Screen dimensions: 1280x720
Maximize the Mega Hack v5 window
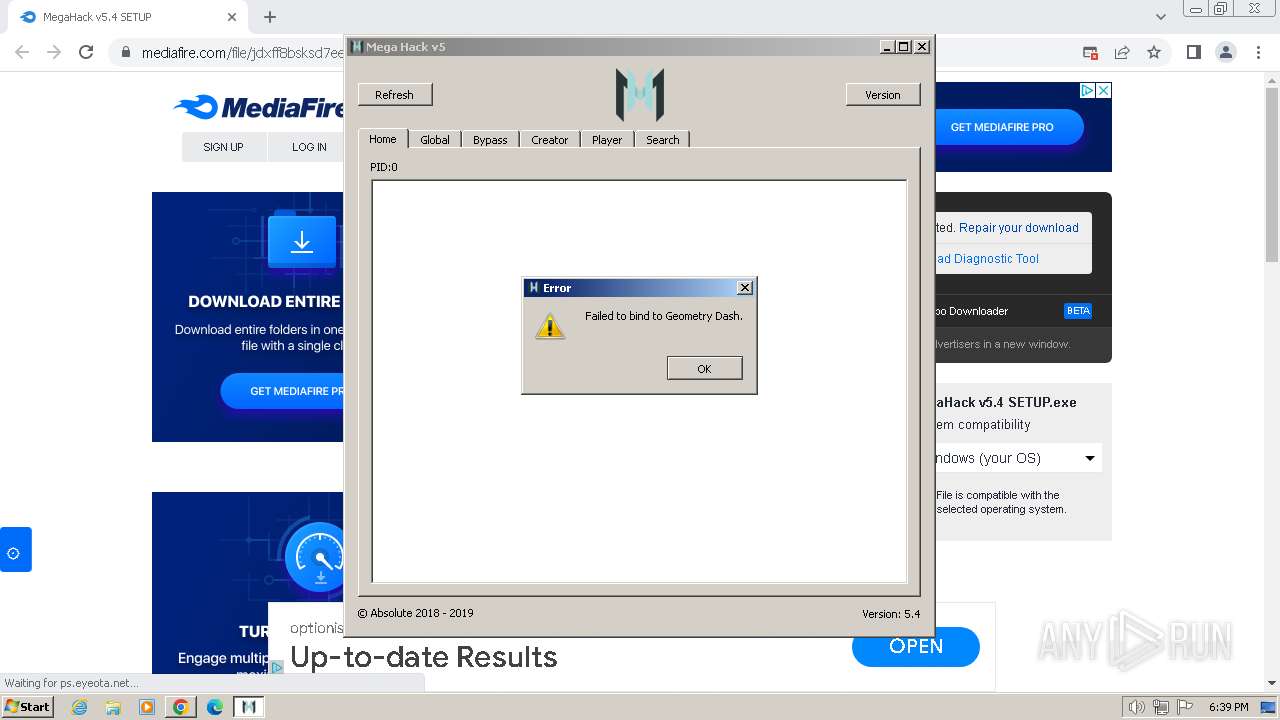tap(904, 47)
